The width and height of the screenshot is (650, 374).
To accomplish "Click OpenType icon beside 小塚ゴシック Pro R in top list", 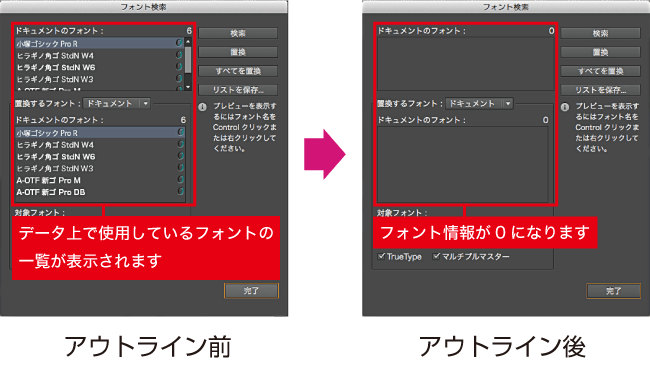I will 179,43.
